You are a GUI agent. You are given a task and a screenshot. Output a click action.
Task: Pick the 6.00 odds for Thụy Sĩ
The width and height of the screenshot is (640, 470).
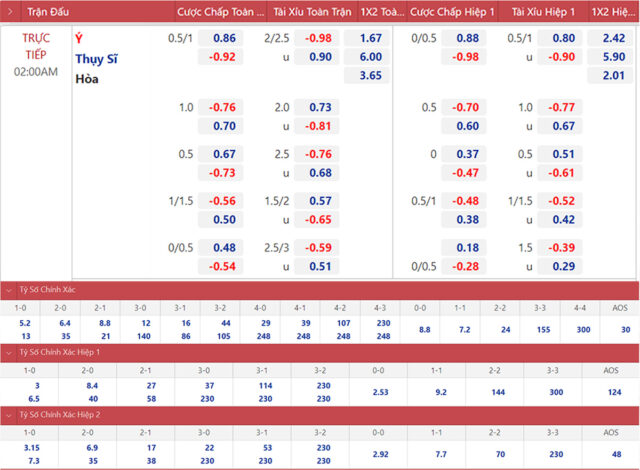[370, 57]
